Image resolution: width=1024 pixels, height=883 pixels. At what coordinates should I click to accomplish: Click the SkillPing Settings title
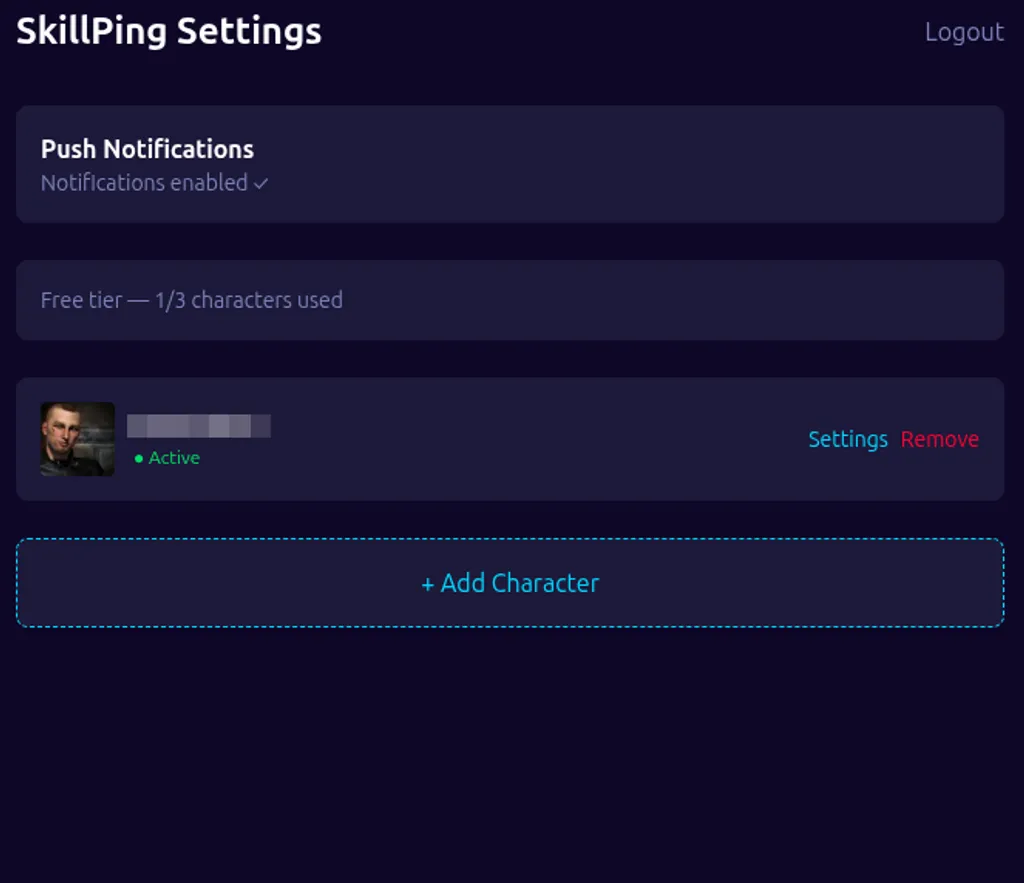point(167,31)
